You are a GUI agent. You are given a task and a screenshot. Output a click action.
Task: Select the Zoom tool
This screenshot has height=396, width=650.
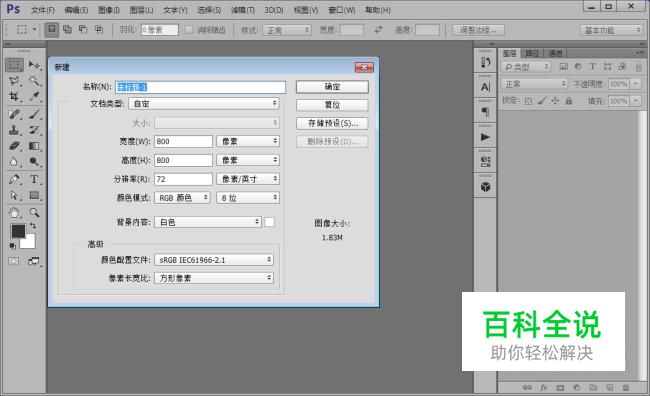(34, 213)
